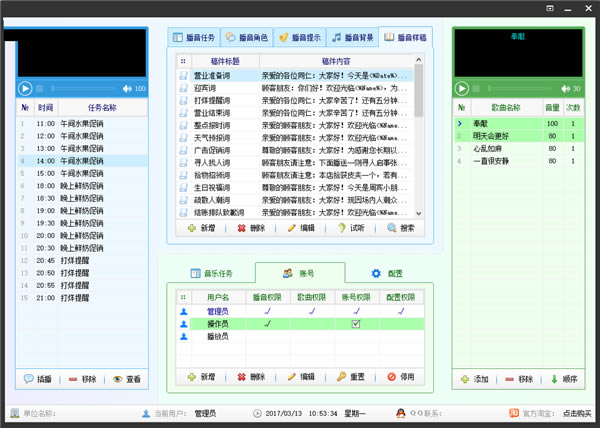Select the 操作员 account row

(x=300, y=324)
